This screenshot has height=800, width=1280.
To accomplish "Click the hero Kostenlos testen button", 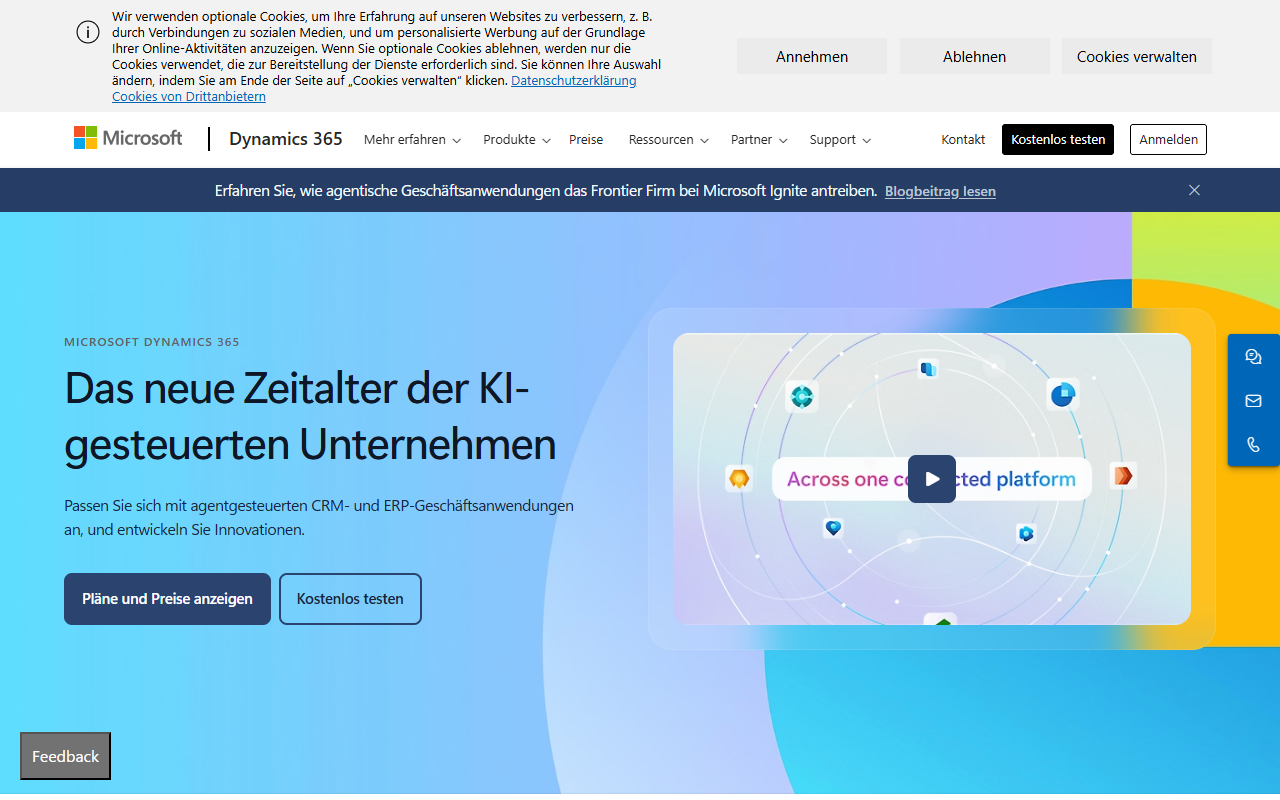I will click(350, 599).
